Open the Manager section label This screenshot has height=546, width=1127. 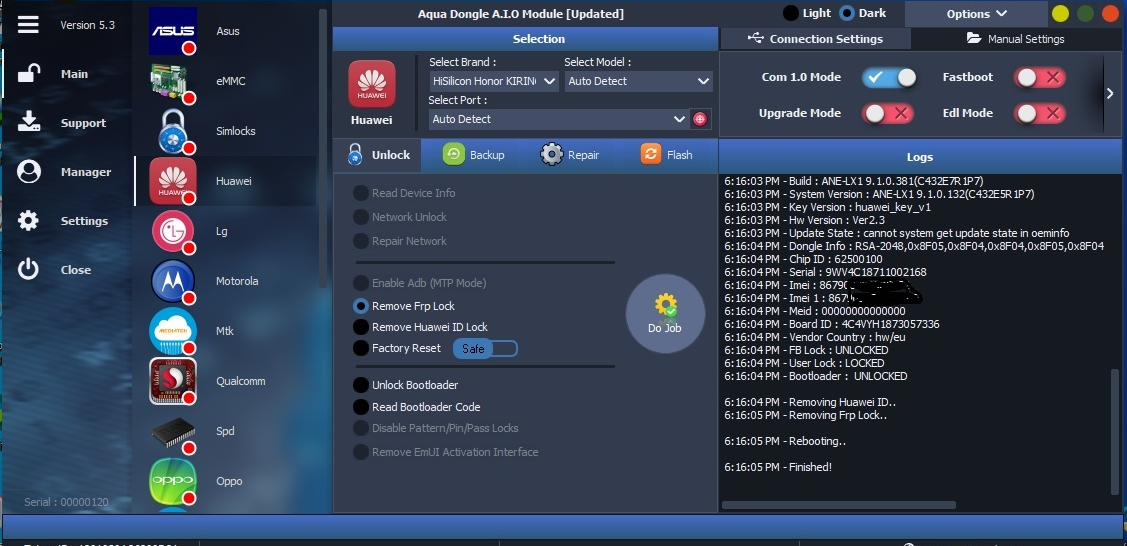[x=86, y=172]
